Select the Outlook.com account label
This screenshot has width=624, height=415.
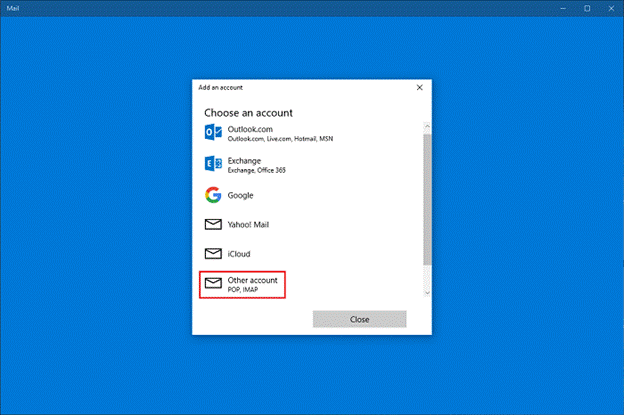click(x=250, y=129)
